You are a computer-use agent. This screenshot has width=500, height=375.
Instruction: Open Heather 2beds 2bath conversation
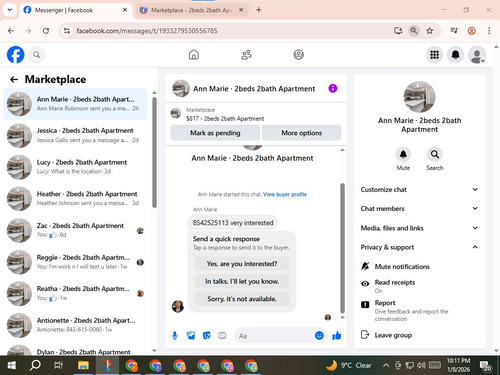[x=75, y=199]
